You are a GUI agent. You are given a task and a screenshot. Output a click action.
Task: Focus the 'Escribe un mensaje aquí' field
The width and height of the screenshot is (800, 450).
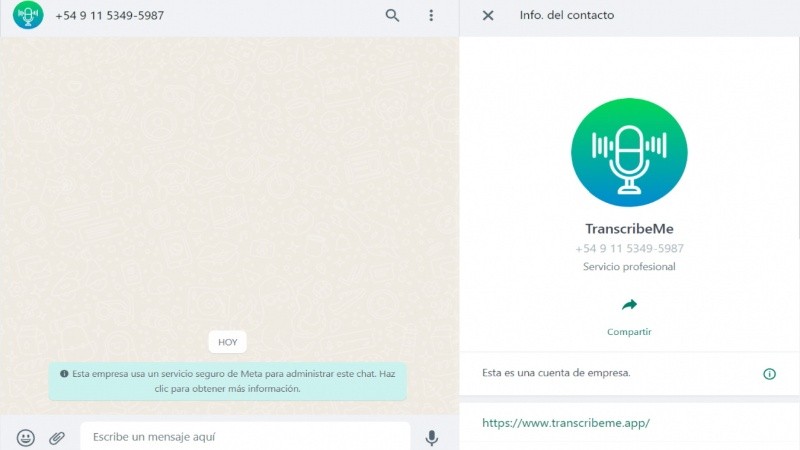pos(245,437)
